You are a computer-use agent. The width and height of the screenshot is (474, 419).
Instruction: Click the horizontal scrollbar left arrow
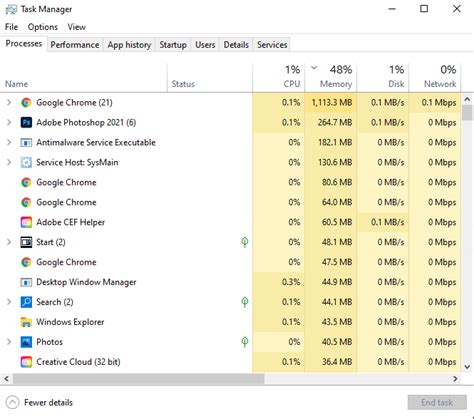[6, 379]
